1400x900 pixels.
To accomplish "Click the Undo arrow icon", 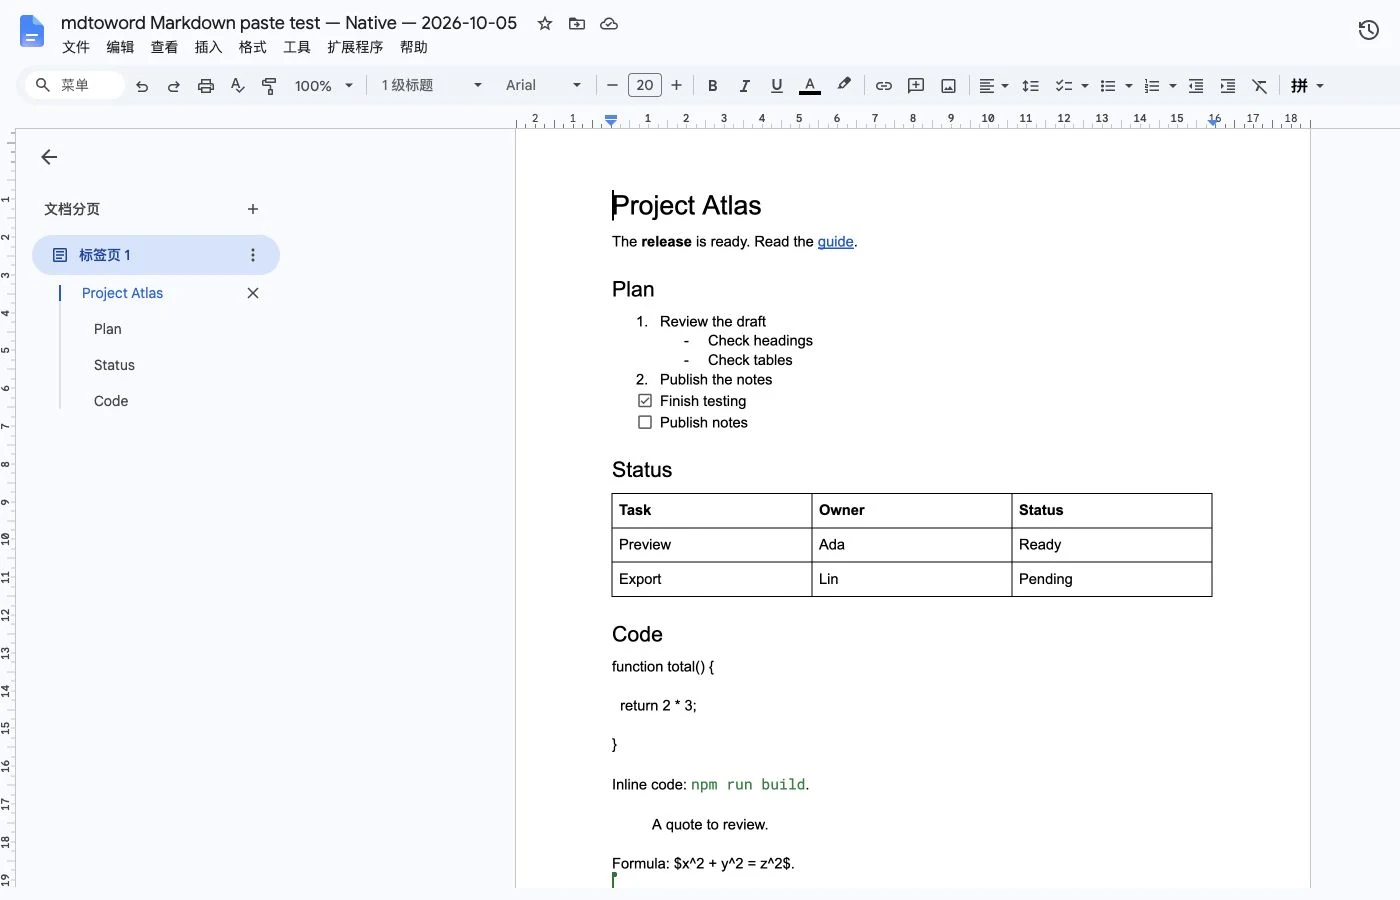I will 142,86.
